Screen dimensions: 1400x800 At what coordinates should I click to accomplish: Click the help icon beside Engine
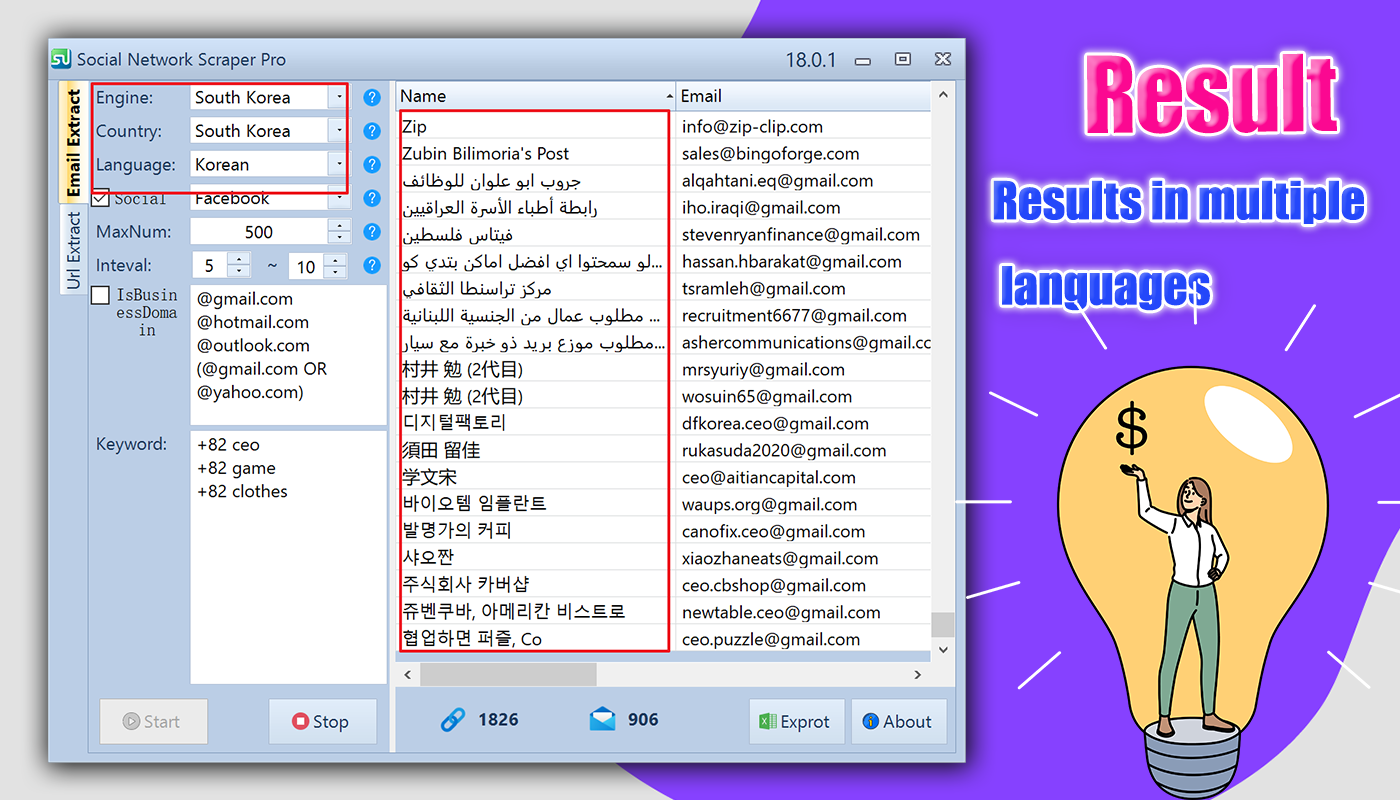tap(372, 98)
